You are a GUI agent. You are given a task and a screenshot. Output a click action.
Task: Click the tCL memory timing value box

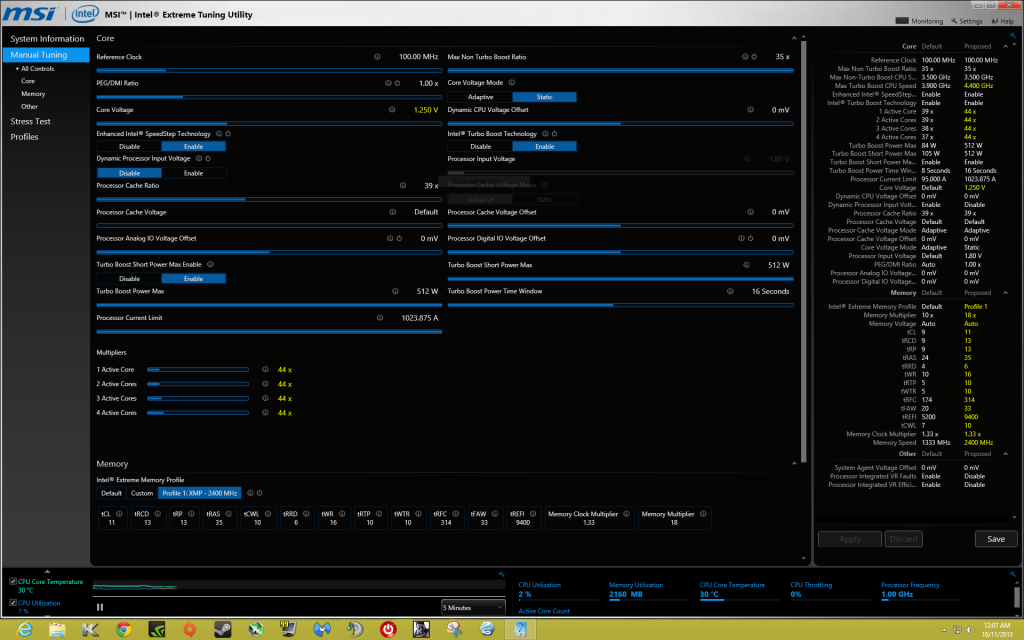pos(112,518)
